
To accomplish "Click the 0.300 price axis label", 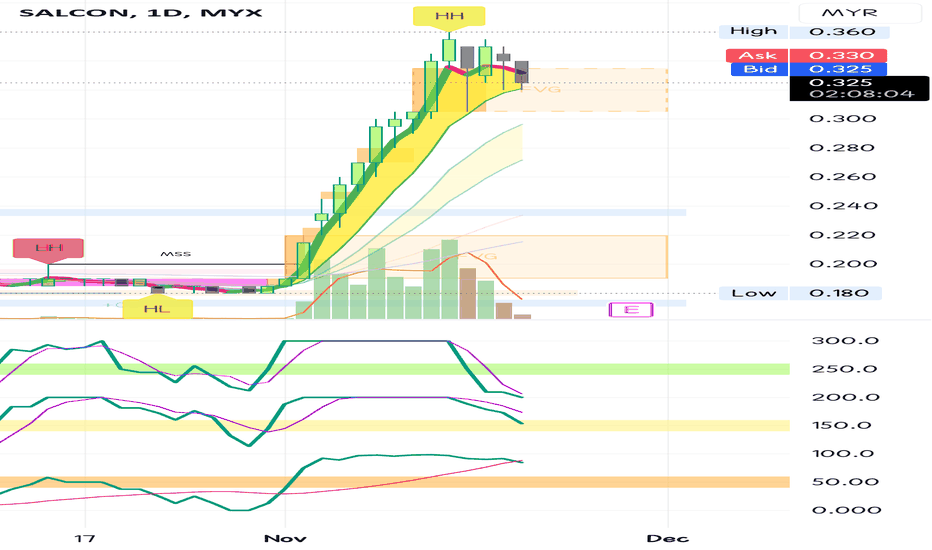I will 842,118.
